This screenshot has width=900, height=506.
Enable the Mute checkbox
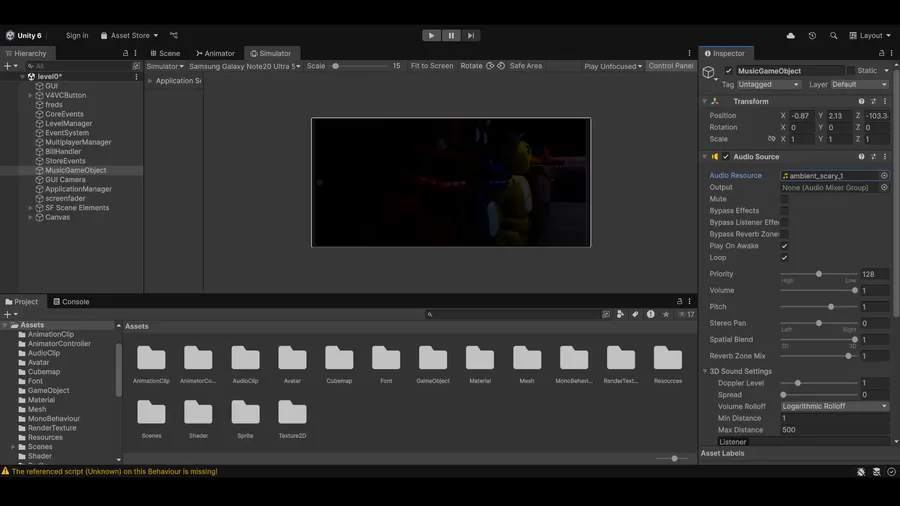click(x=784, y=199)
